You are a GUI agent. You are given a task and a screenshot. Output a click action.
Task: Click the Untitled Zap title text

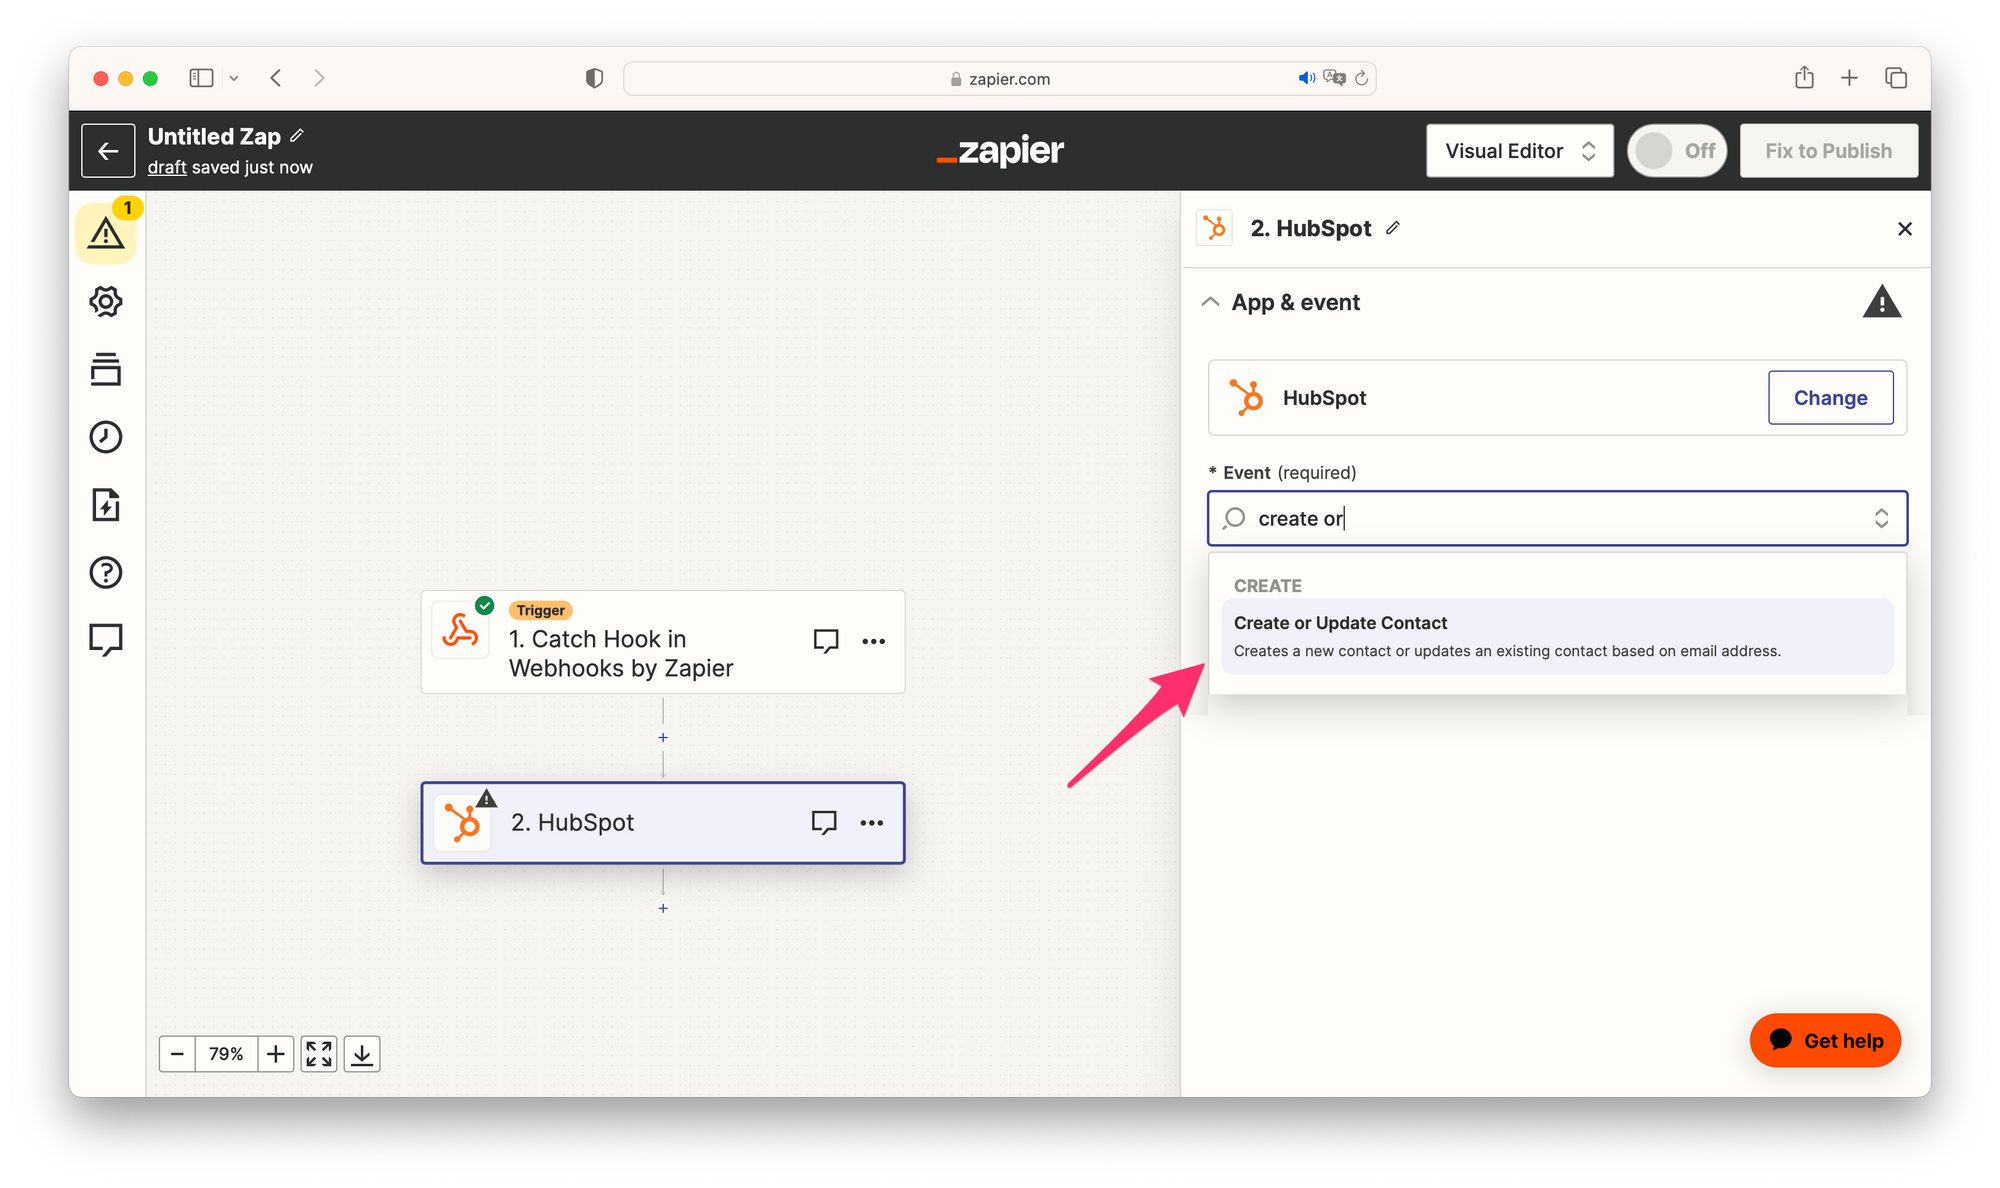(214, 136)
